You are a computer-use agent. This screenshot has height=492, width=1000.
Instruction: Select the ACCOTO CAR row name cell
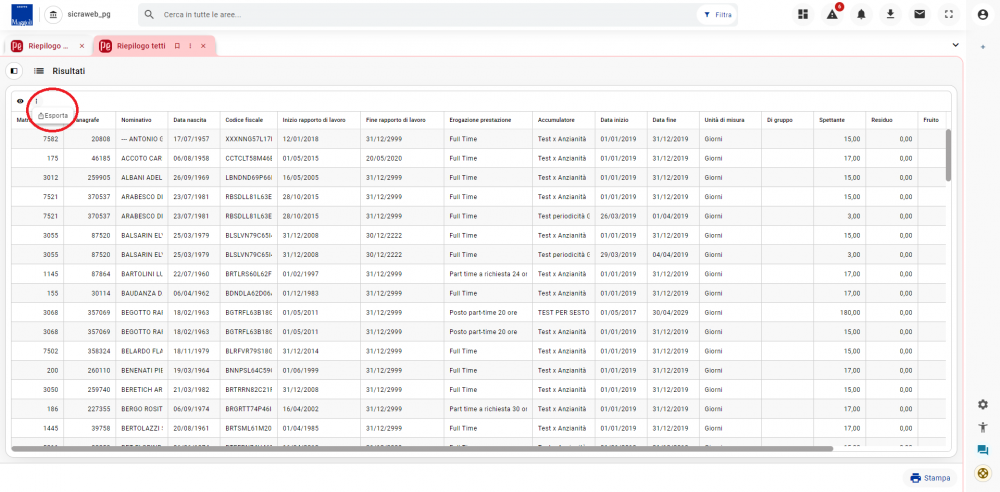142,158
